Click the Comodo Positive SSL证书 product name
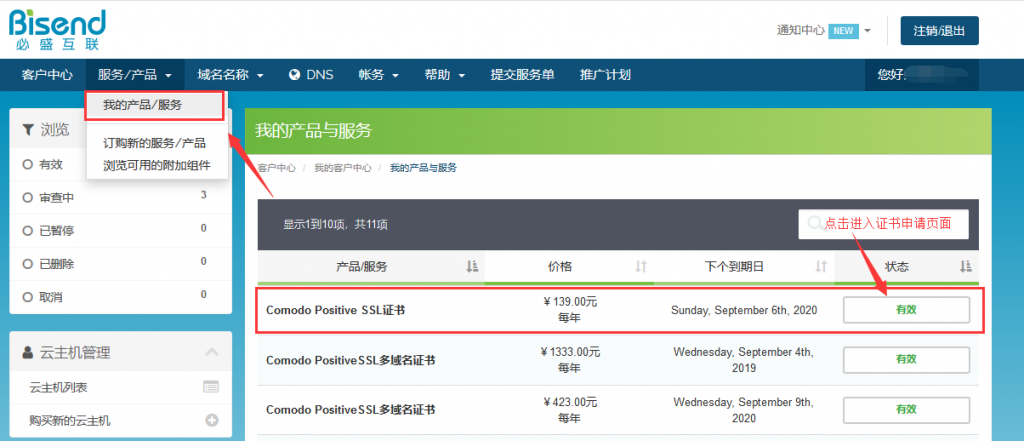The height and width of the screenshot is (441, 1024). pyautogui.click(x=335, y=310)
